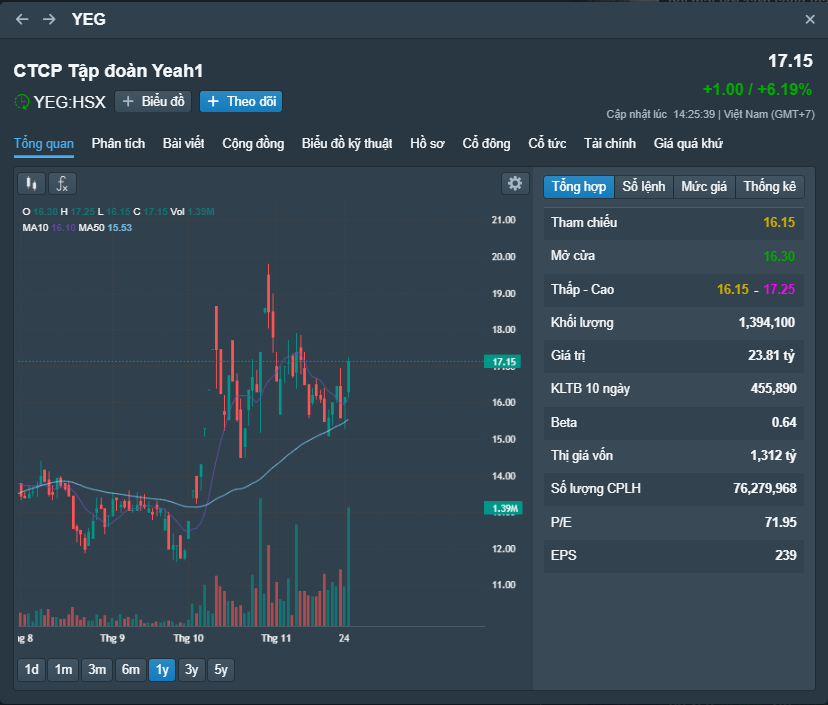Click the high price 17.25
Viewport: 828px width, 705px height.
tap(779, 289)
